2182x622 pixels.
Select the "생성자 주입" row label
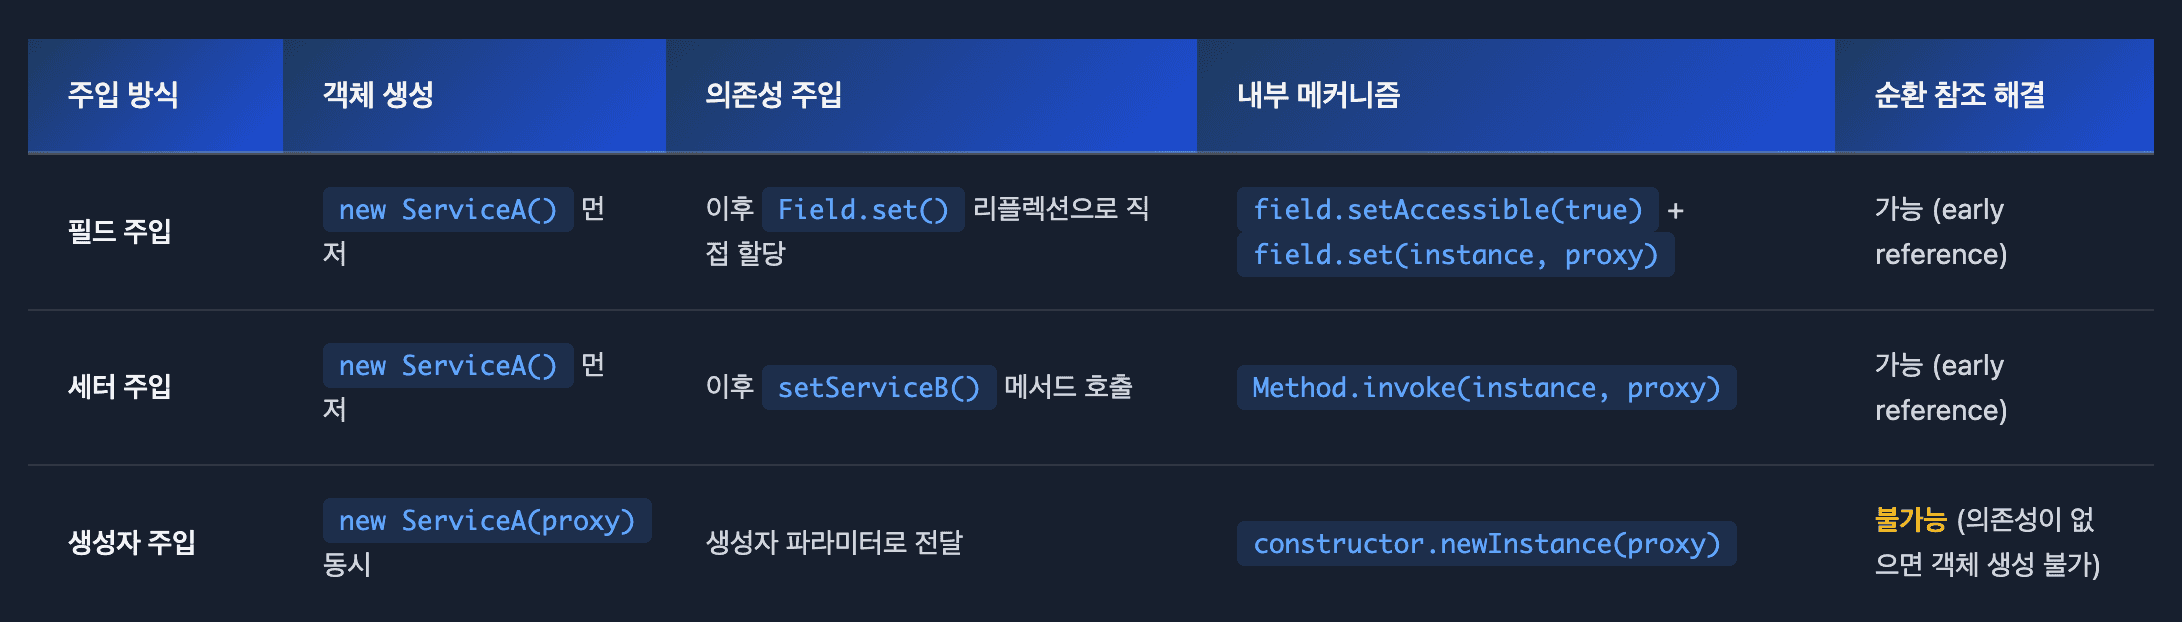click(131, 542)
